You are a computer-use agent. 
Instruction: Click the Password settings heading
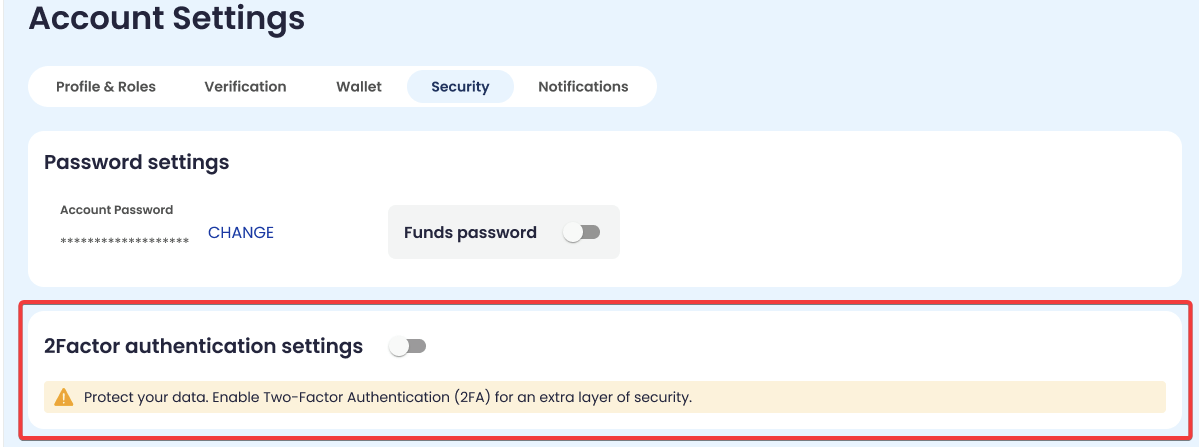(137, 162)
